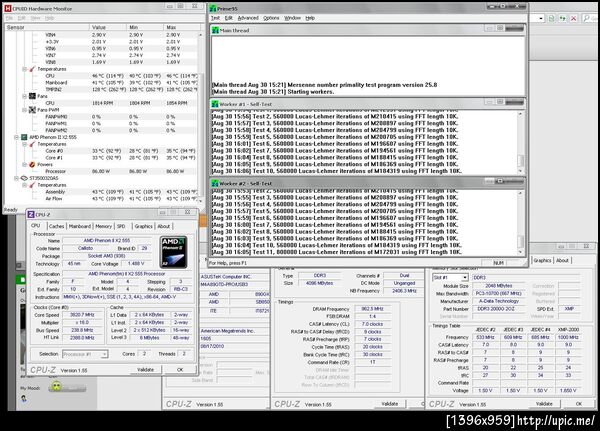Click the AMD Phenom II logo in CPU-Z
Image resolution: width=600 pixels, height=431 pixels.
tap(173, 252)
